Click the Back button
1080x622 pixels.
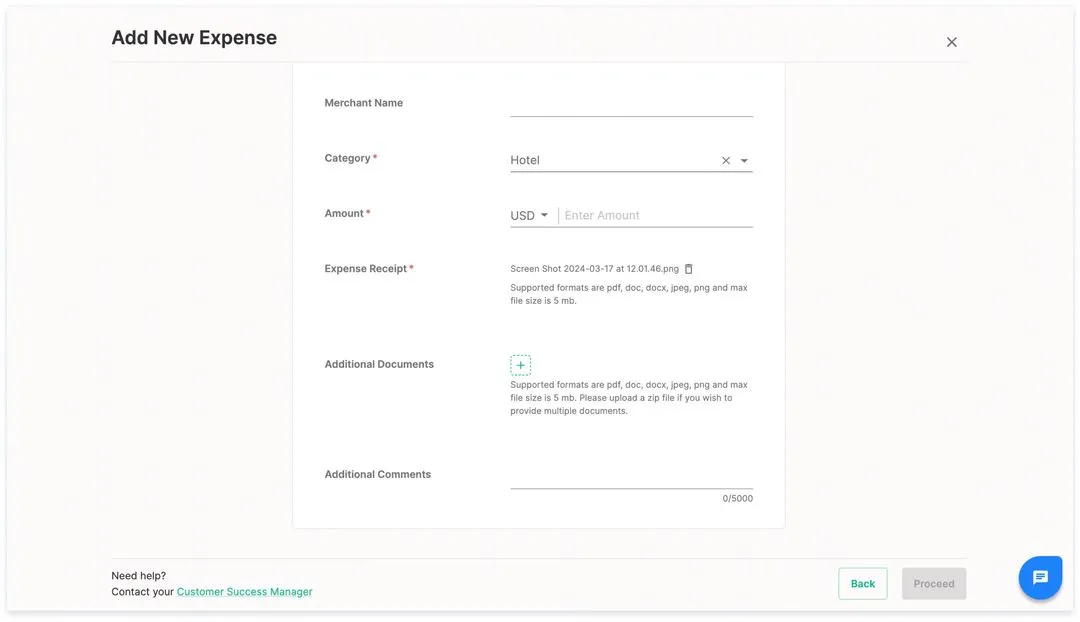click(862, 583)
